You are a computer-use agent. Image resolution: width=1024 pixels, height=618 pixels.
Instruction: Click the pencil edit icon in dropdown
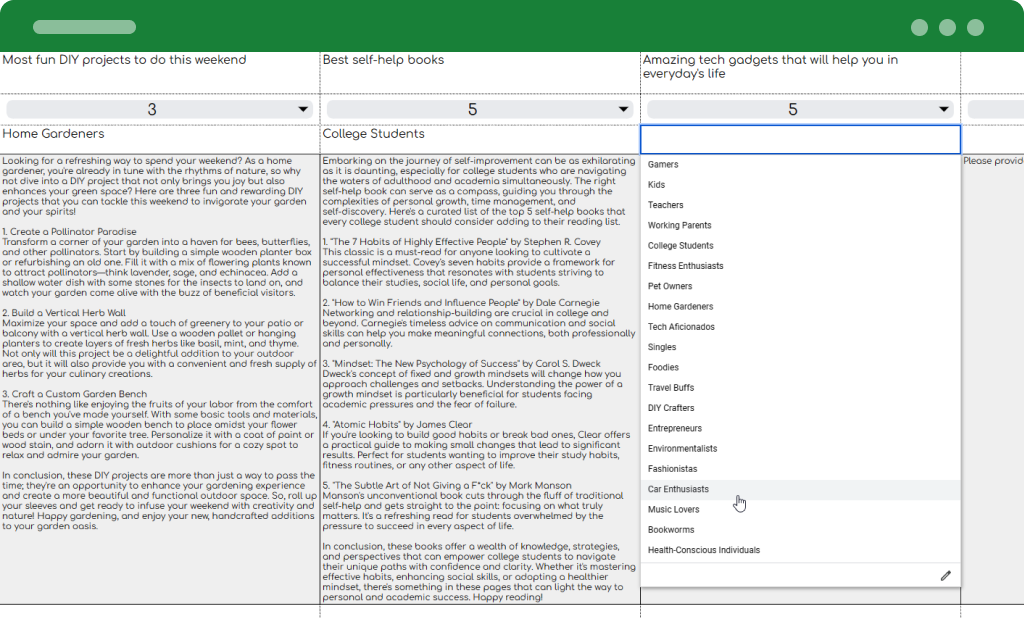[945, 576]
